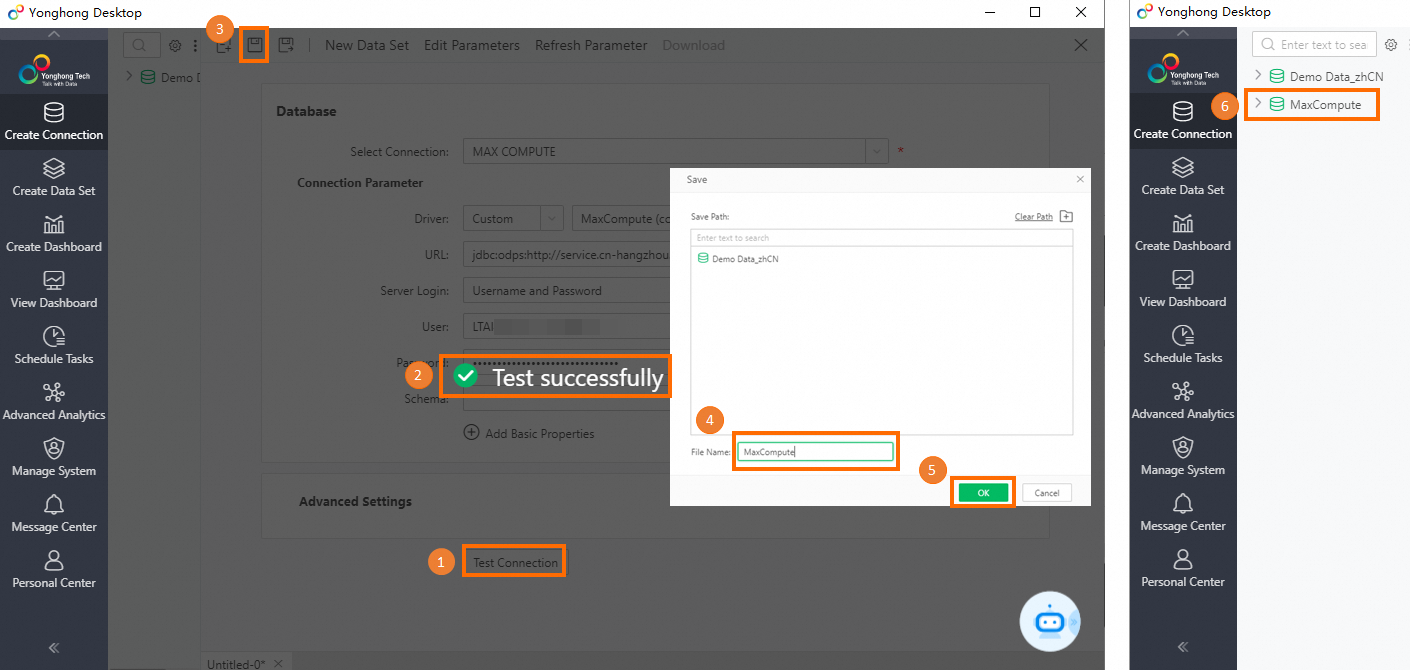
Task: Open Create Data Set in the right window sidebar
Action: point(1183,177)
